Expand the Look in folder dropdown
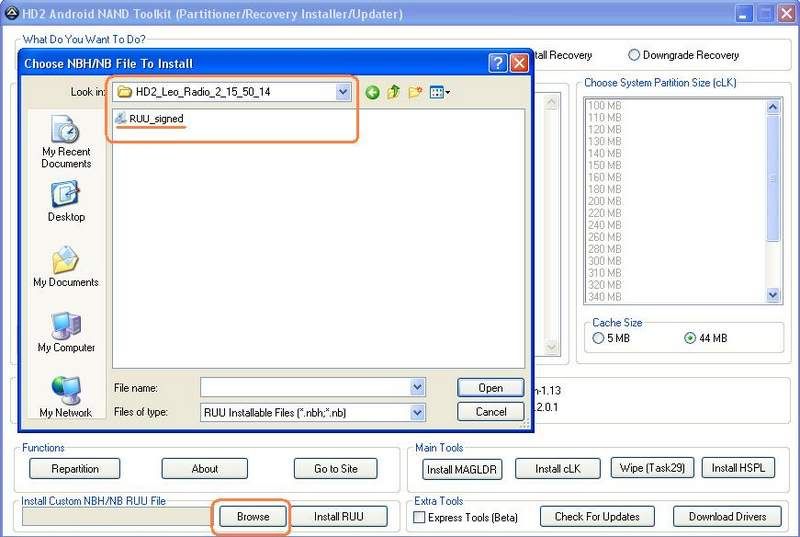The height and width of the screenshot is (537, 800). [343, 92]
